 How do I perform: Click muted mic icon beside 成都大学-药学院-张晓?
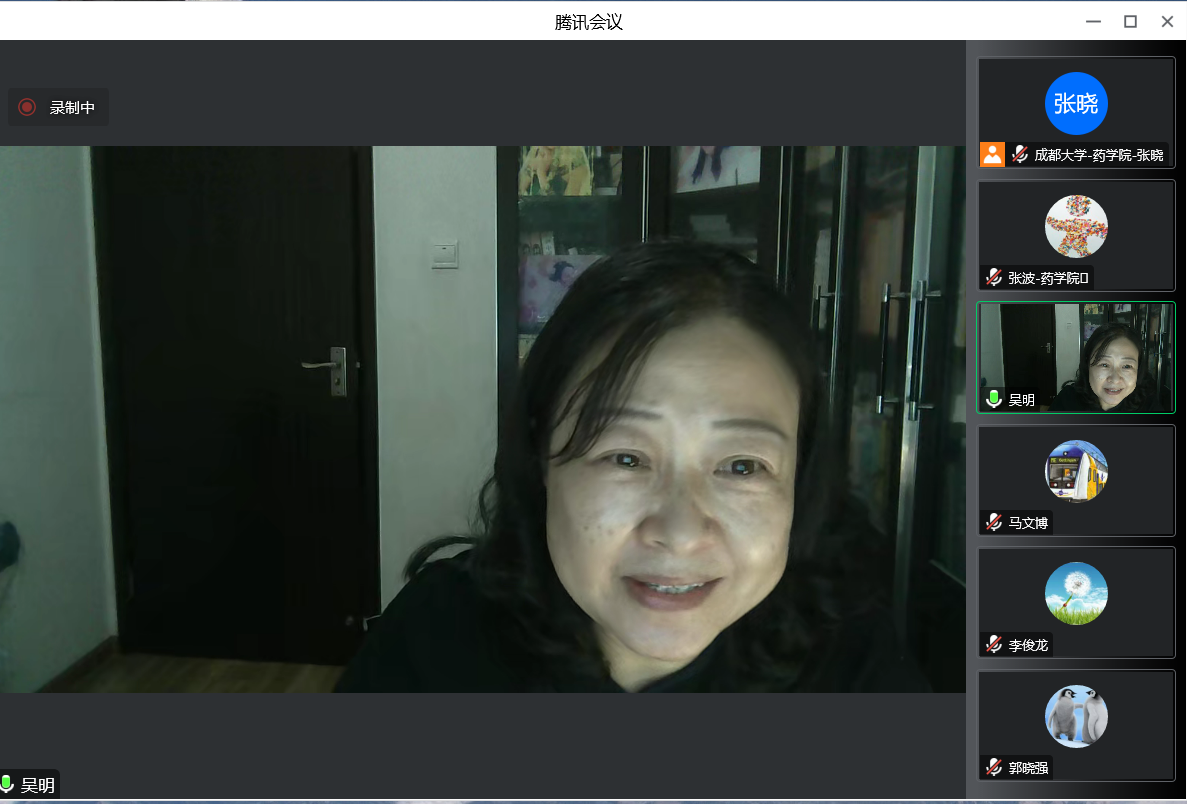point(1020,155)
